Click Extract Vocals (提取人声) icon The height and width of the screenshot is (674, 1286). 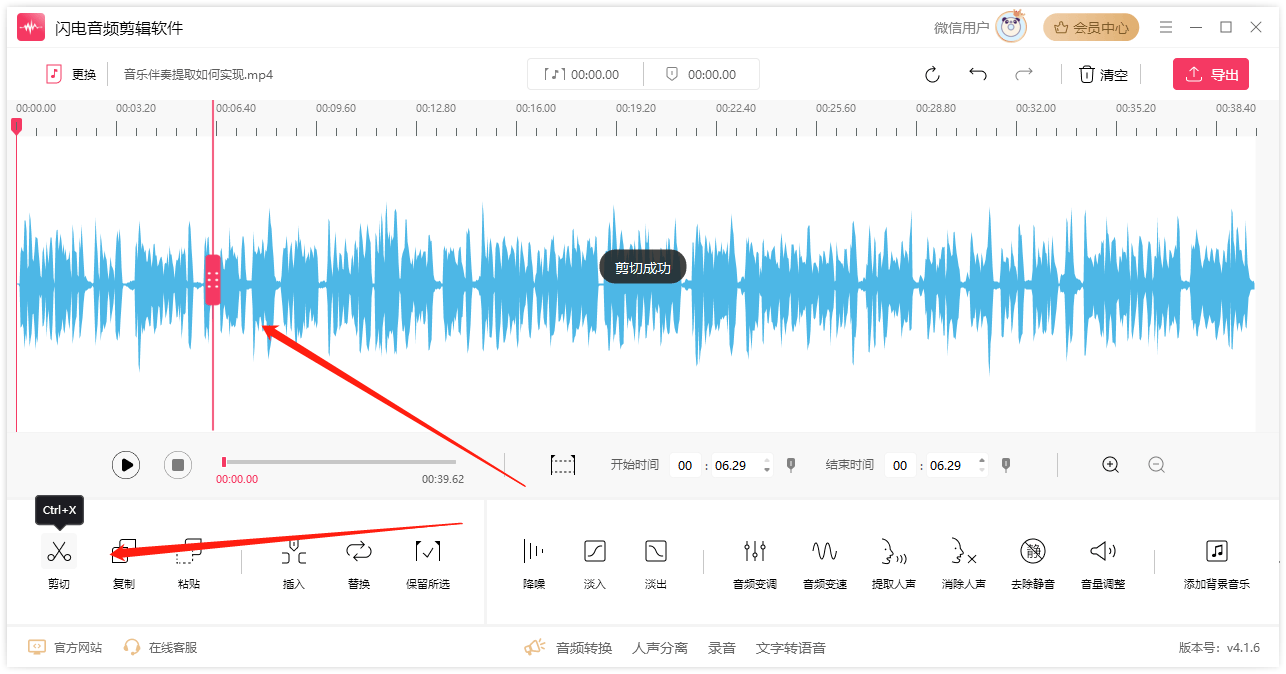894,551
